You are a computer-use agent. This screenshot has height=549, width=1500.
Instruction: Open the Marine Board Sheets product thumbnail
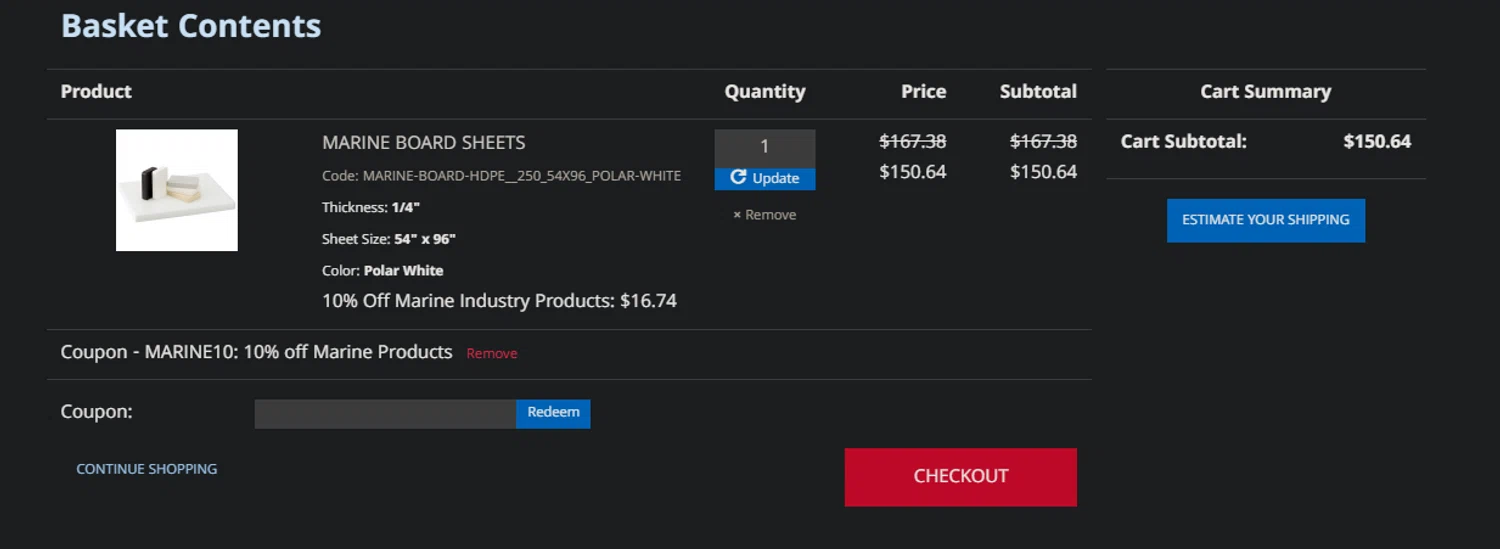coord(177,190)
